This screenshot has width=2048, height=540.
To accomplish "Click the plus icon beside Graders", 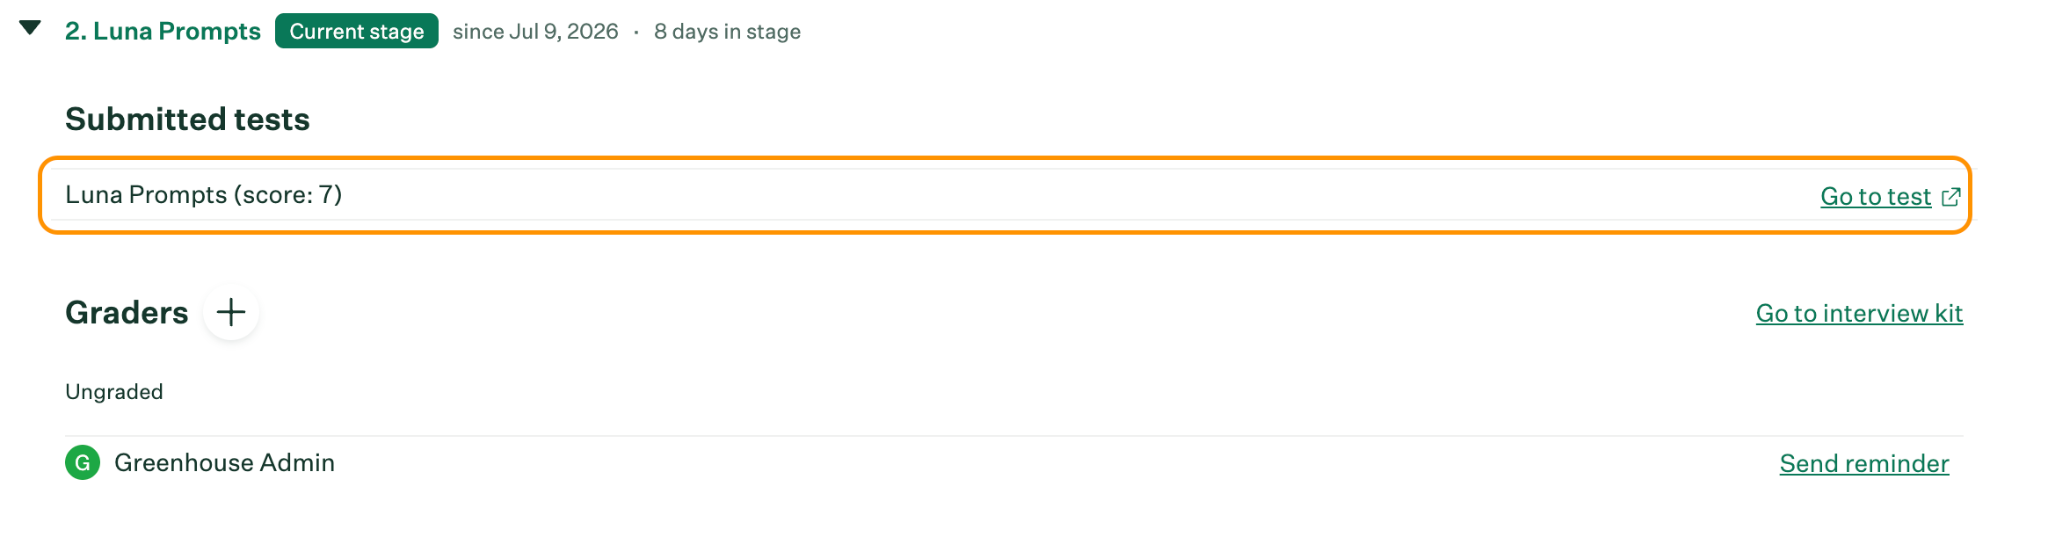I will 231,312.
